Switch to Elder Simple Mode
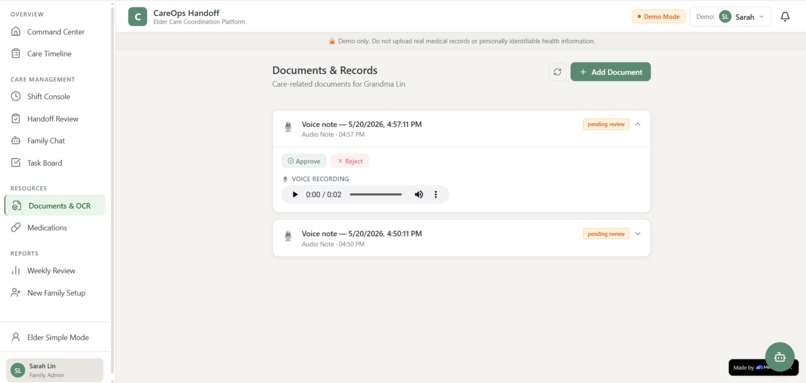This screenshot has width=806, height=383. 55,338
